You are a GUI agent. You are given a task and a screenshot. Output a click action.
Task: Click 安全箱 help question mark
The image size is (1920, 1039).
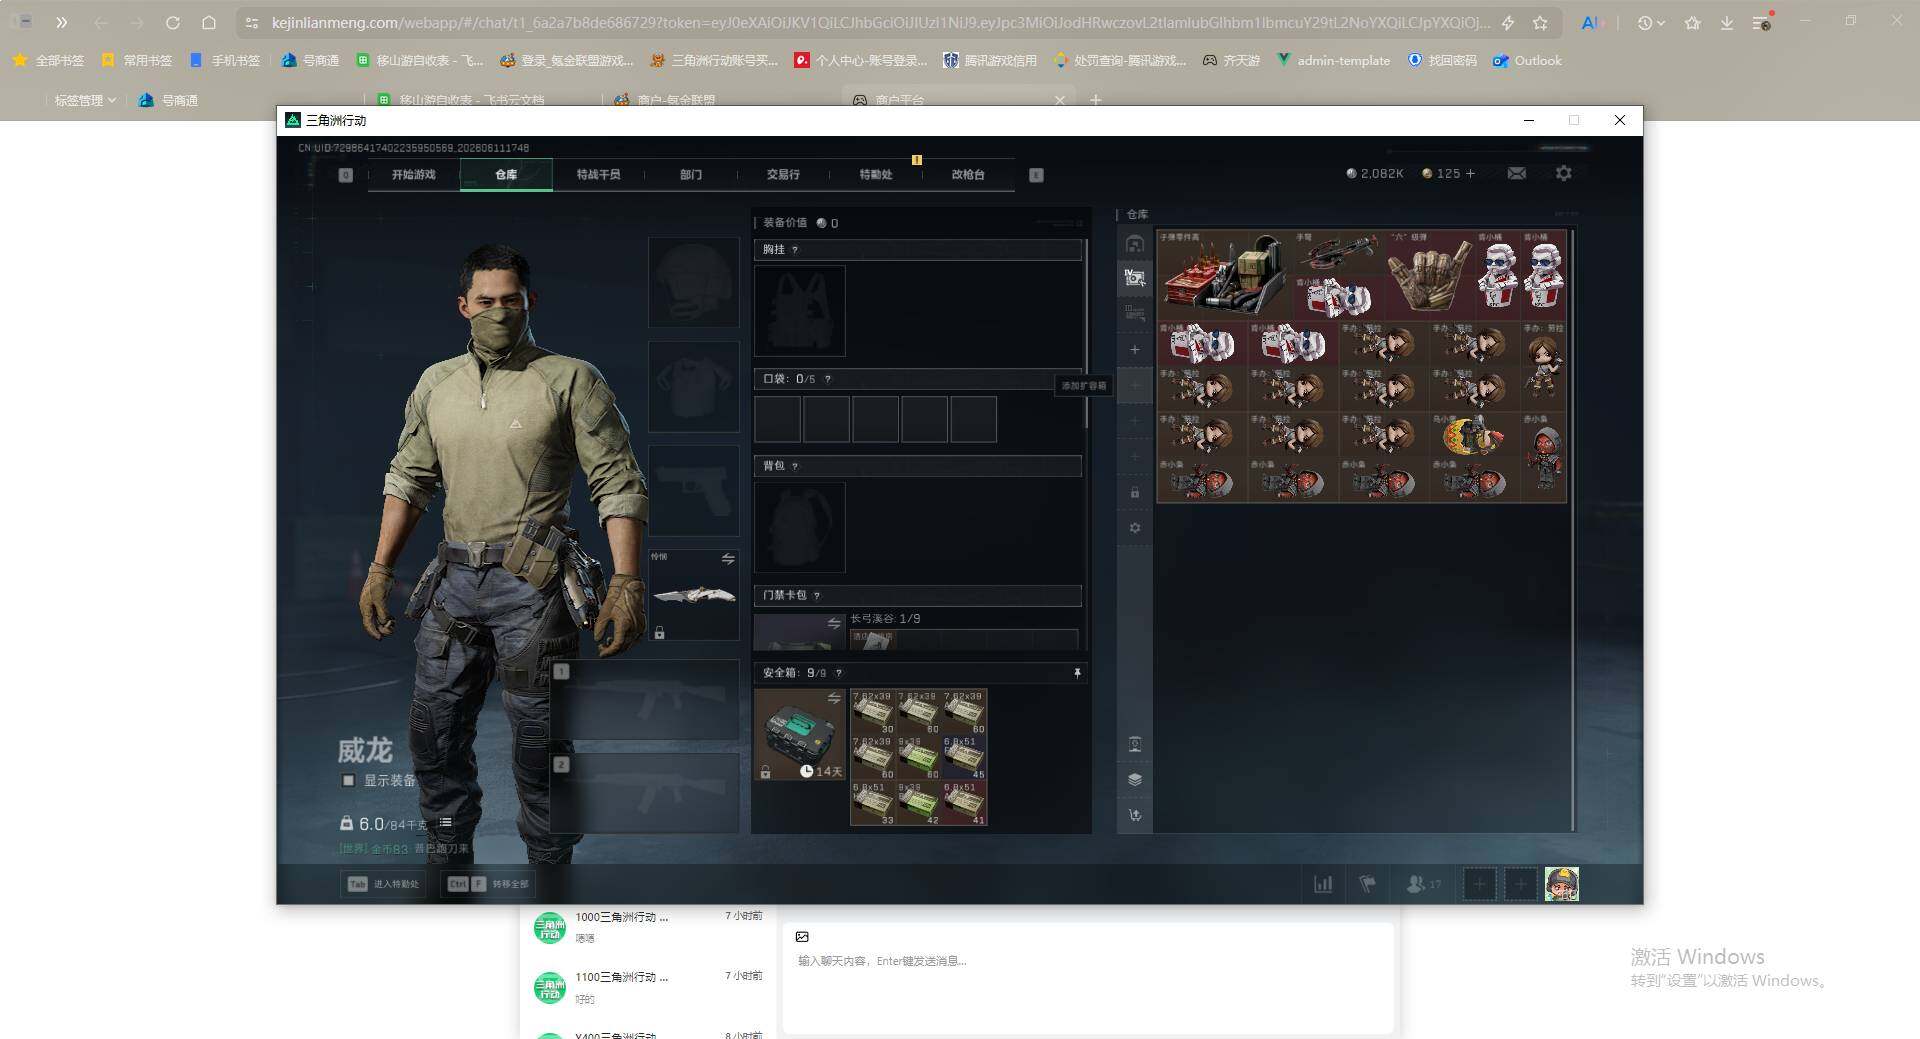[x=838, y=673]
